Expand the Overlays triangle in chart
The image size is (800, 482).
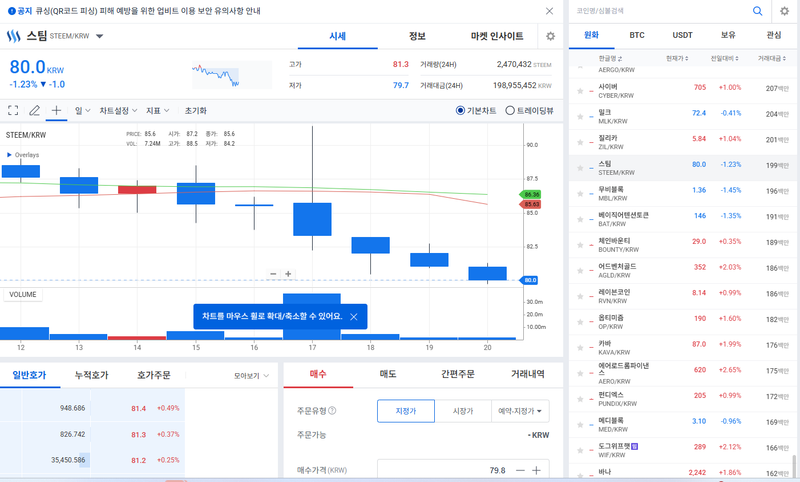click(9, 155)
